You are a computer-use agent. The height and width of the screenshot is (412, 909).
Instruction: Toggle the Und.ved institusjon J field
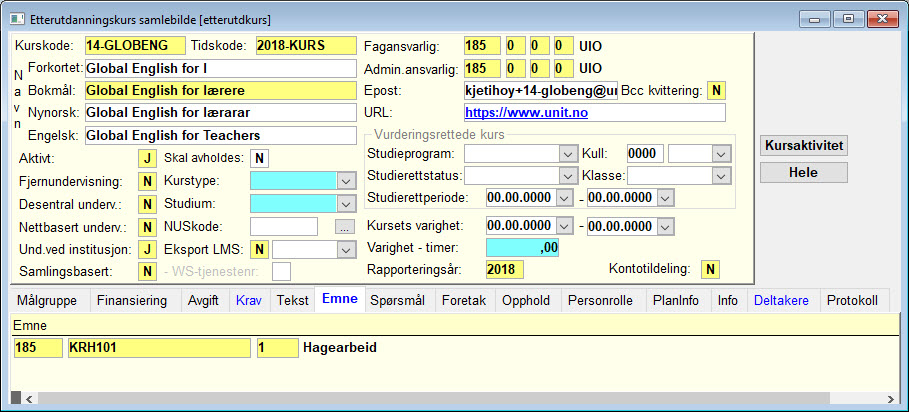(x=147, y=250)
